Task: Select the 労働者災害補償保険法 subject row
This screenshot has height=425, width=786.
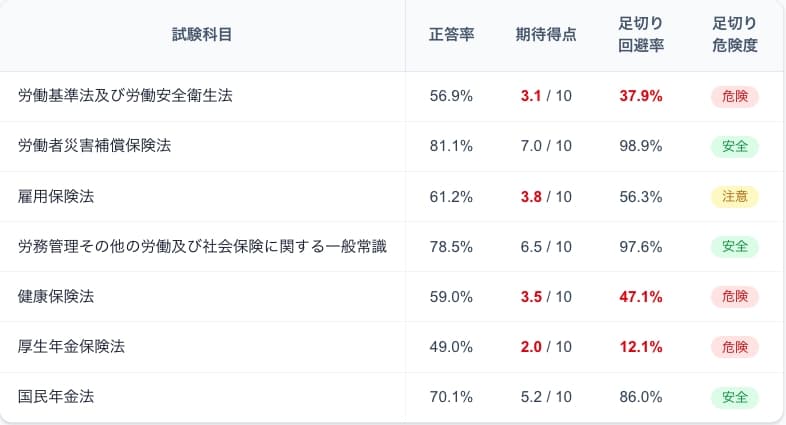Action: (x=95, y=146)
